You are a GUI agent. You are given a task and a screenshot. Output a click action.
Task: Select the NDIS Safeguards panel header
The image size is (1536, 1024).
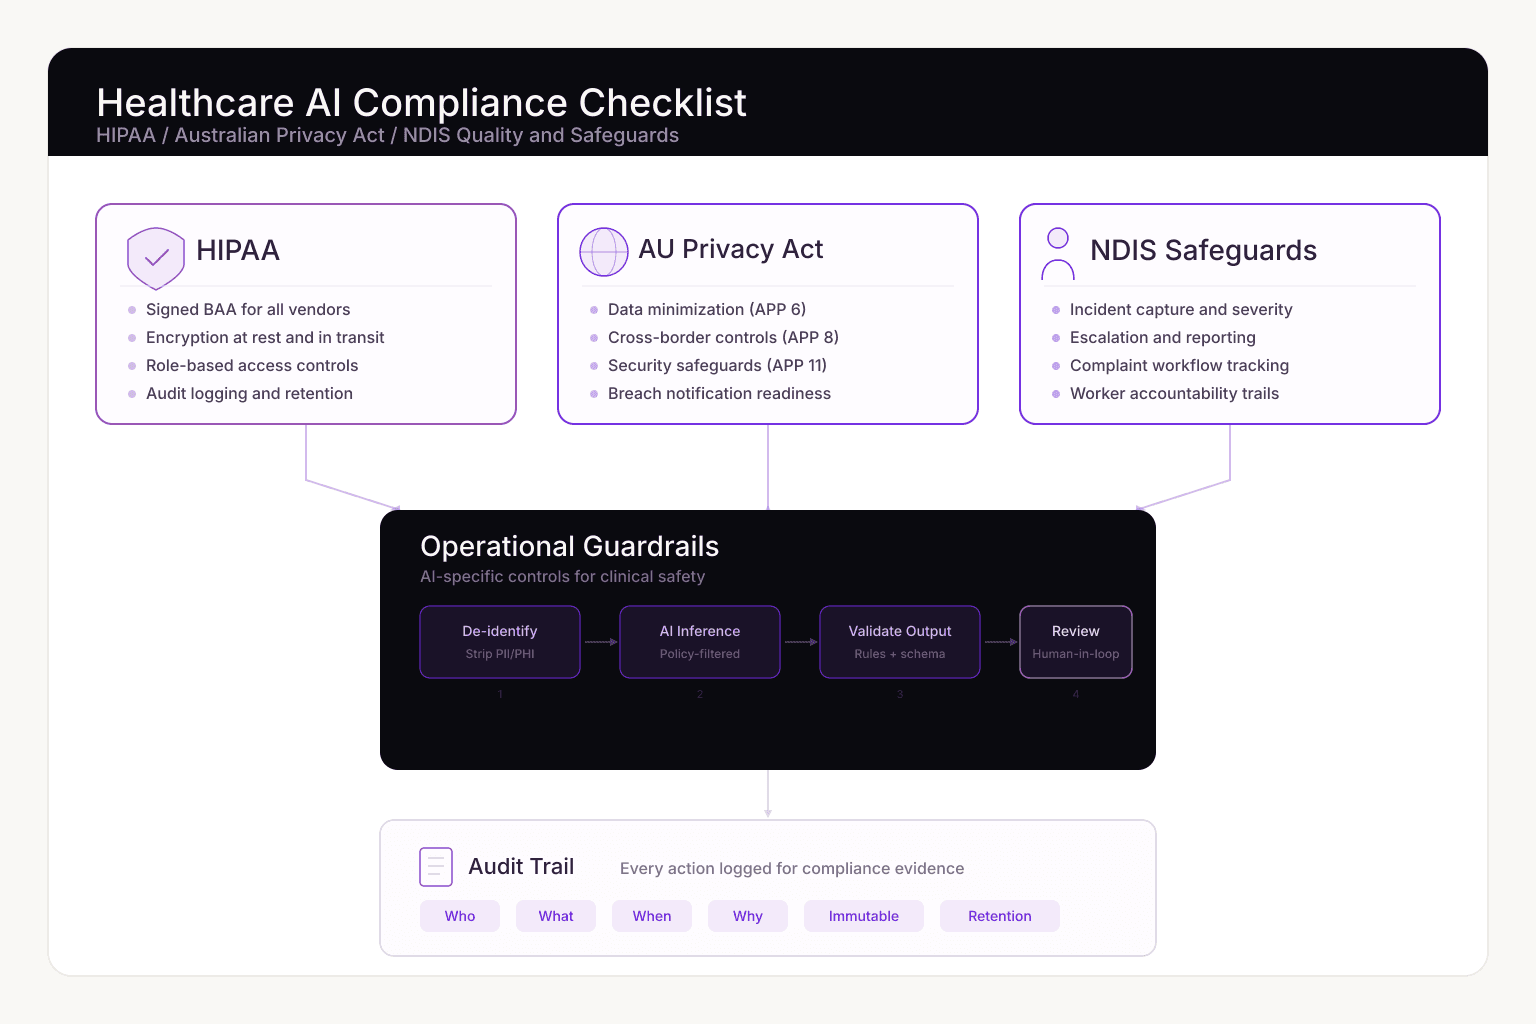coord(1203,251)
